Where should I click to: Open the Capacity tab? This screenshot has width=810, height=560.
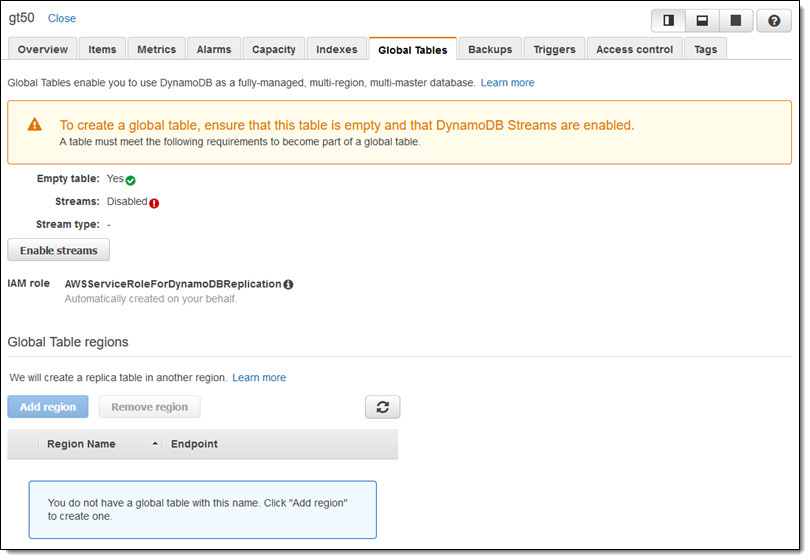point(274,50)
